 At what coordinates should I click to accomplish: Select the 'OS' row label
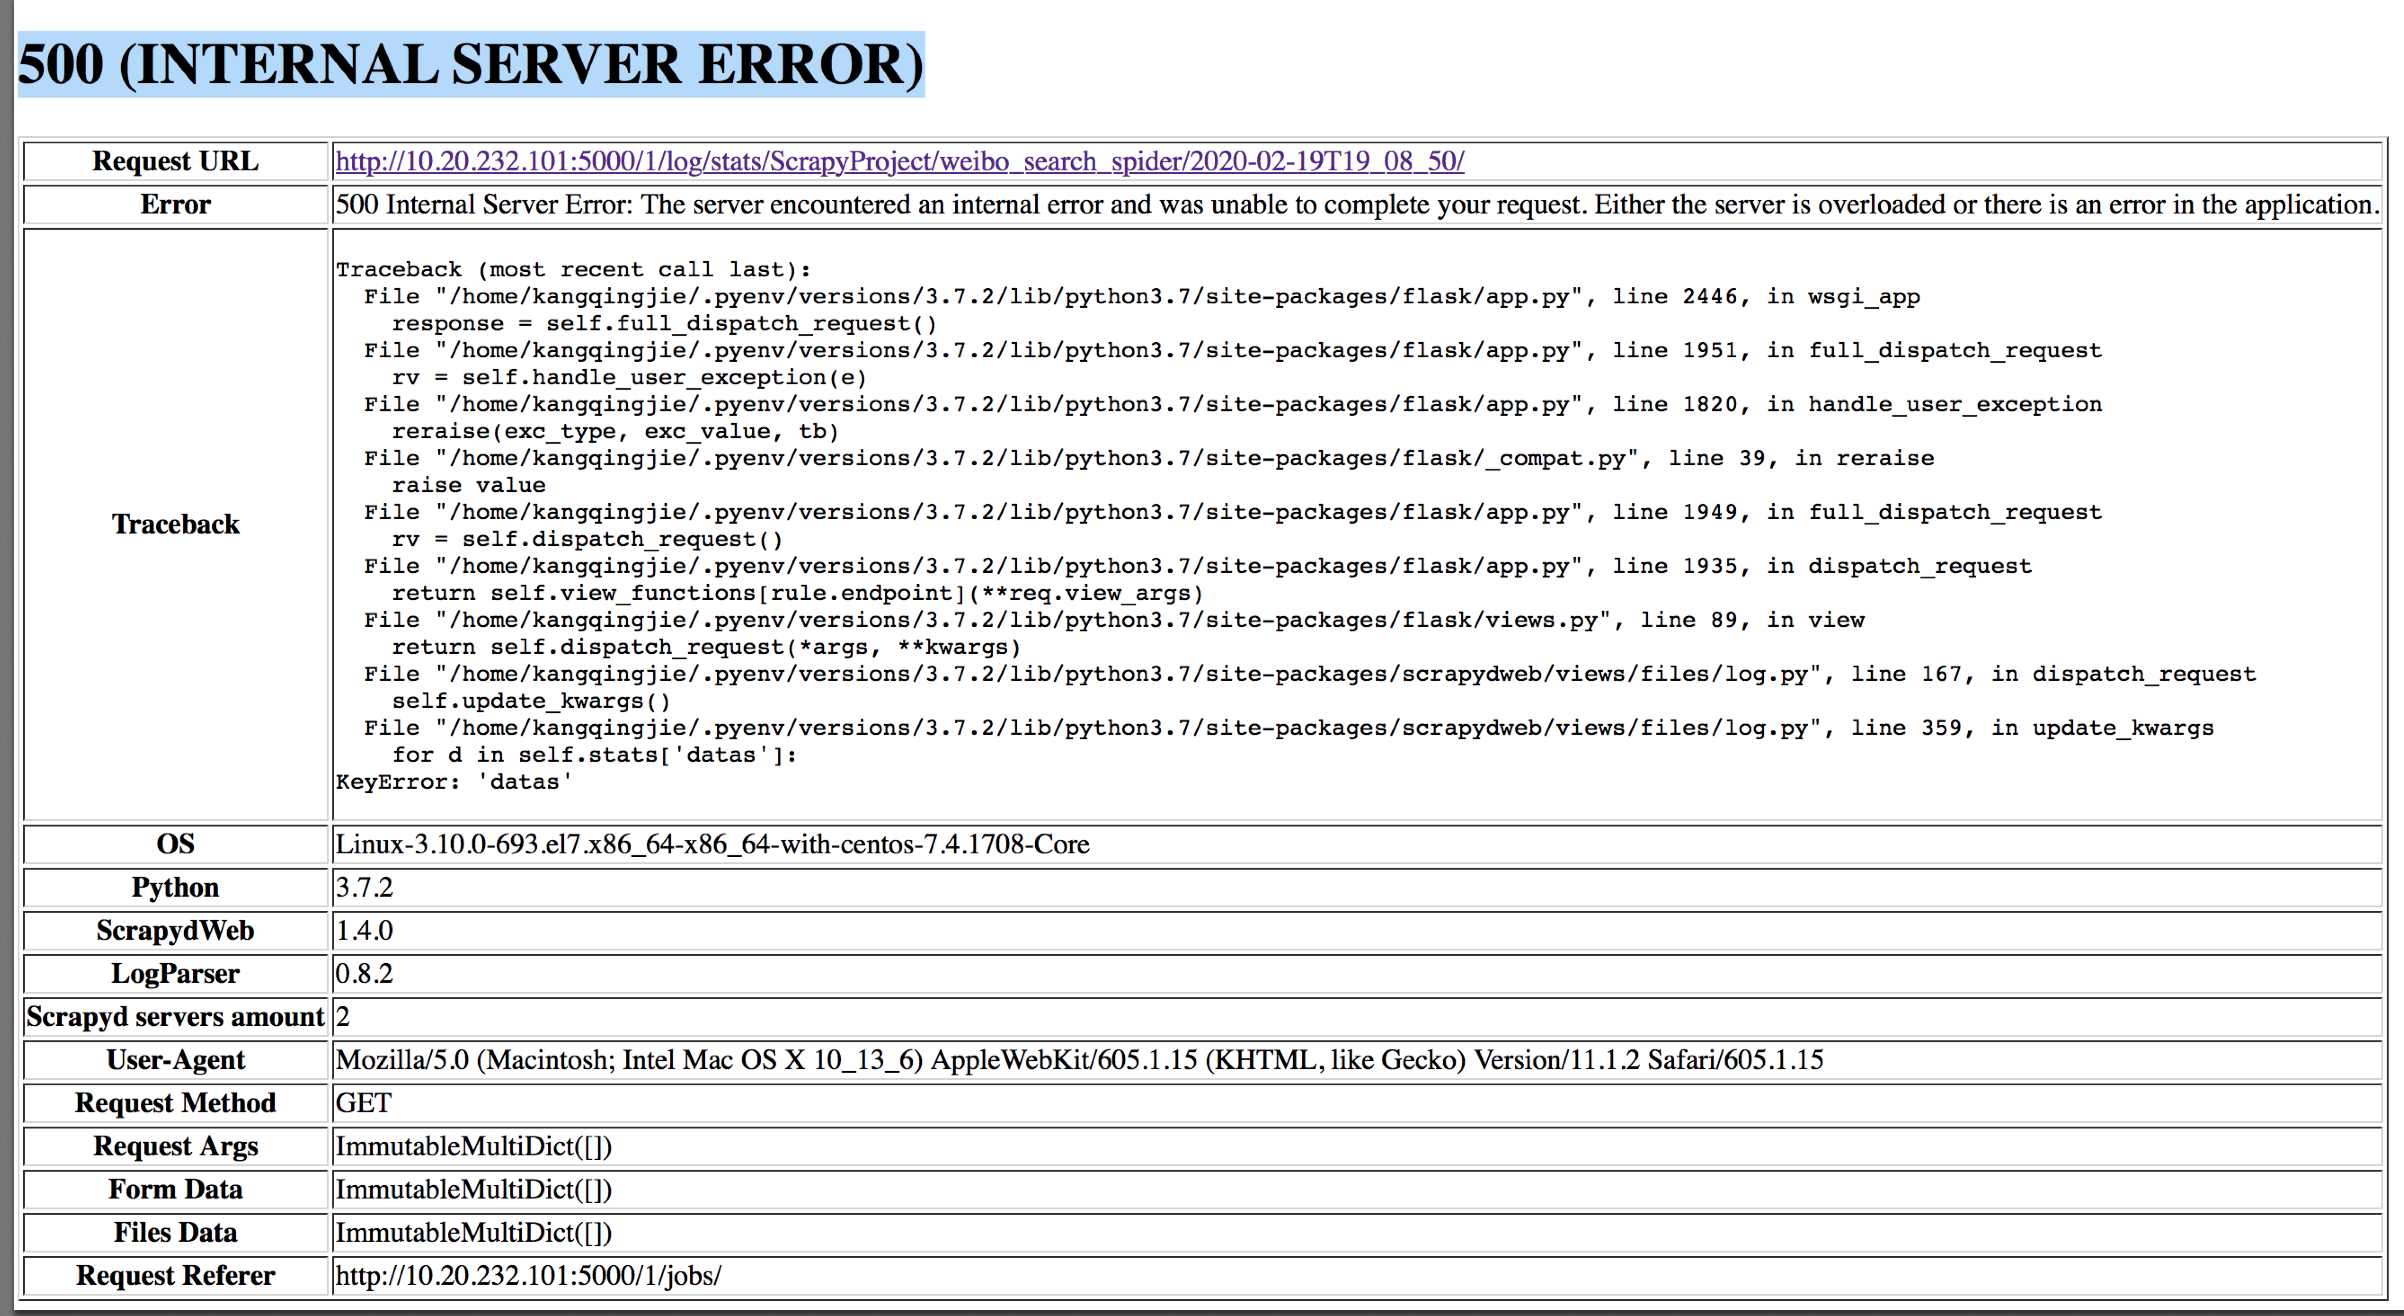coord(176,844)
